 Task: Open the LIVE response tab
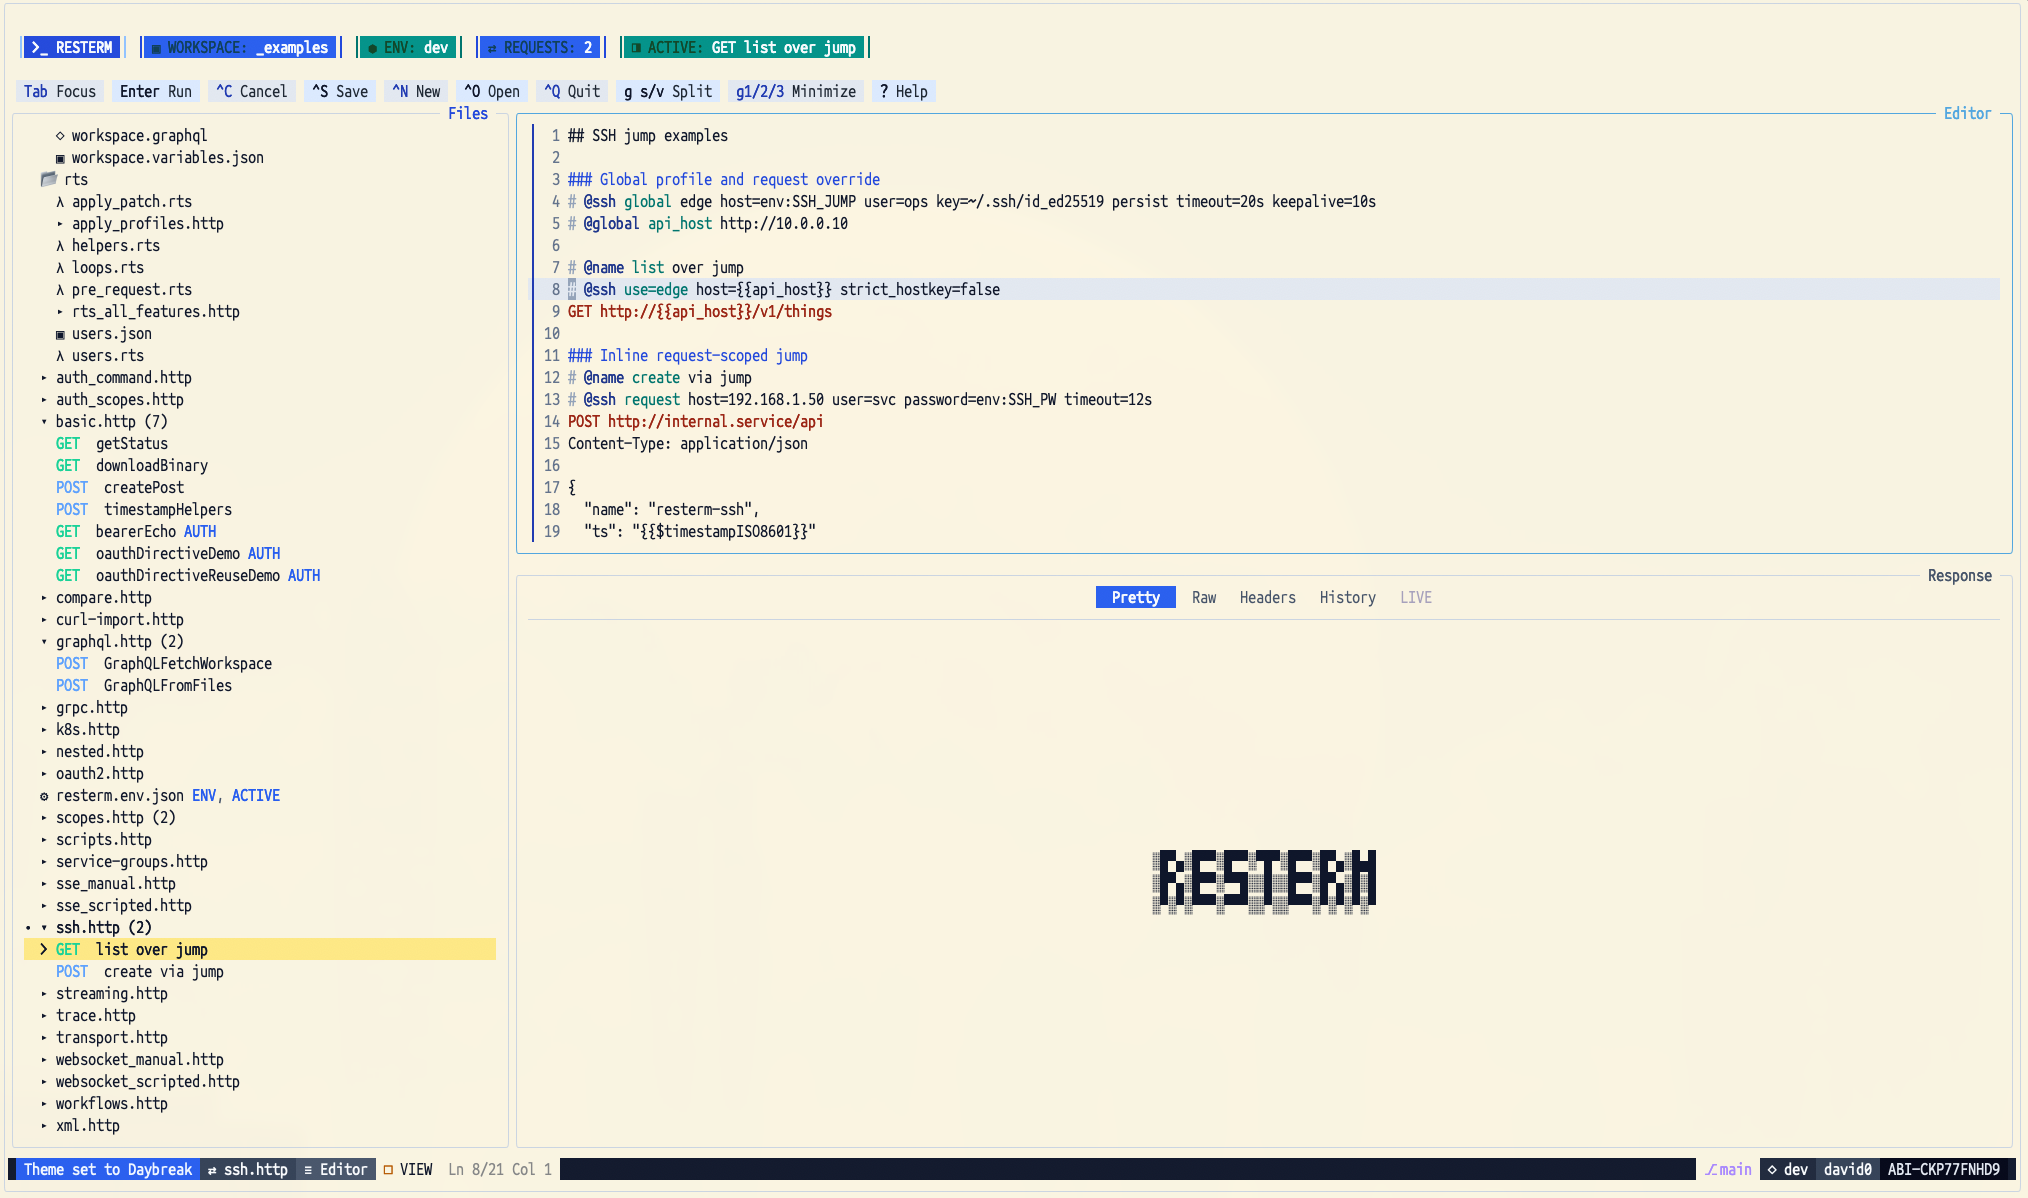[1416, 597]
